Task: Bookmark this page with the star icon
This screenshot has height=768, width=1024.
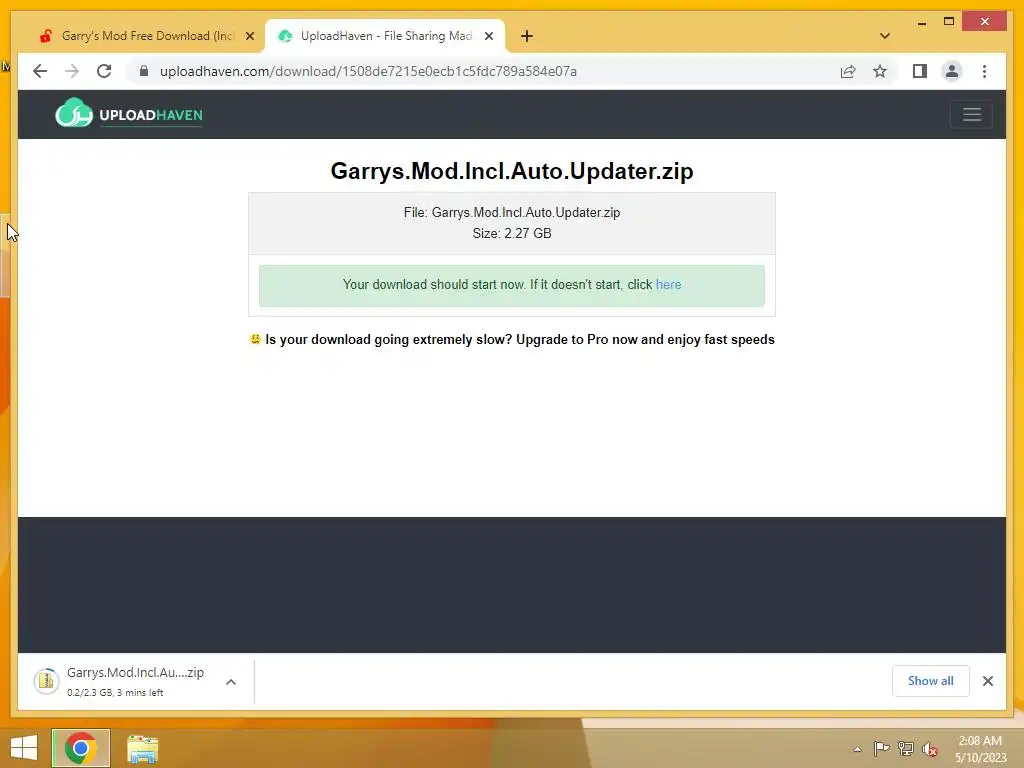Action: (x=880, y=71)
